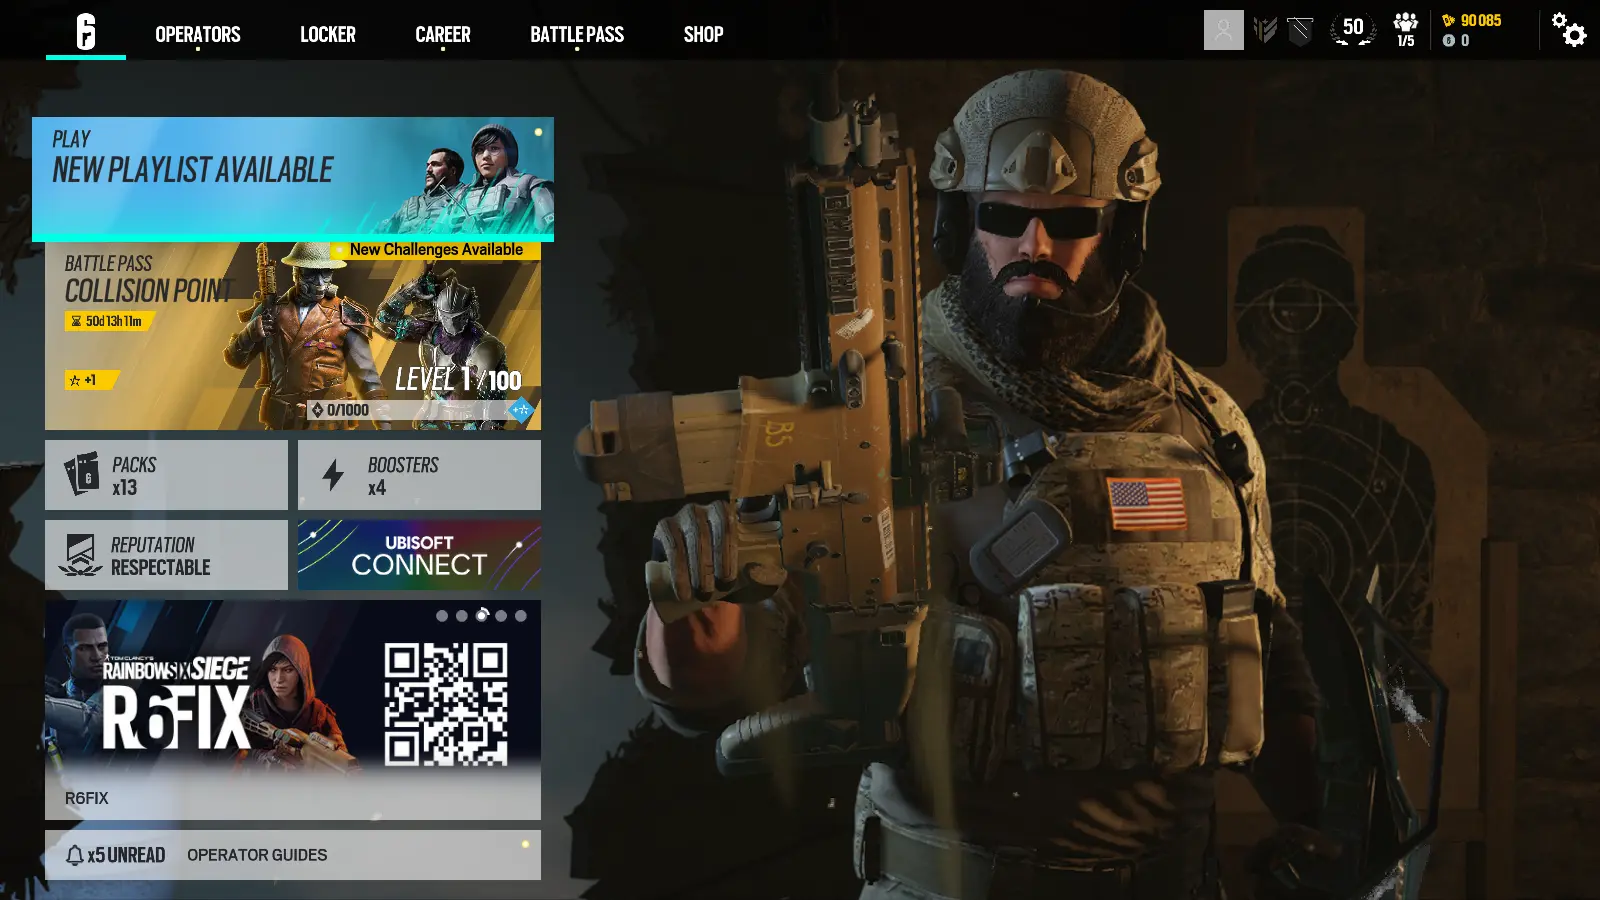Open the player profile avatar
Viewport: 1600px width, 900px height.
click(1222, 31)
